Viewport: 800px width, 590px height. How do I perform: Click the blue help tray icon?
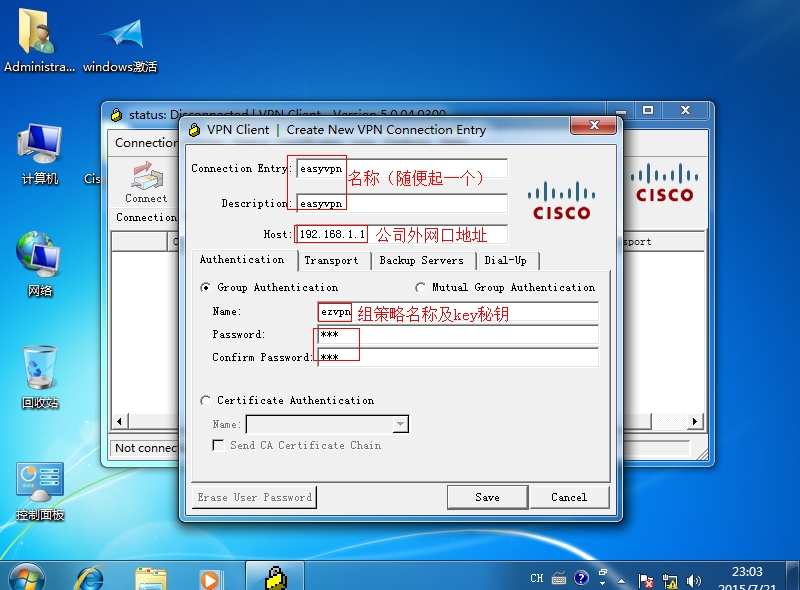(x=581, y=578)
